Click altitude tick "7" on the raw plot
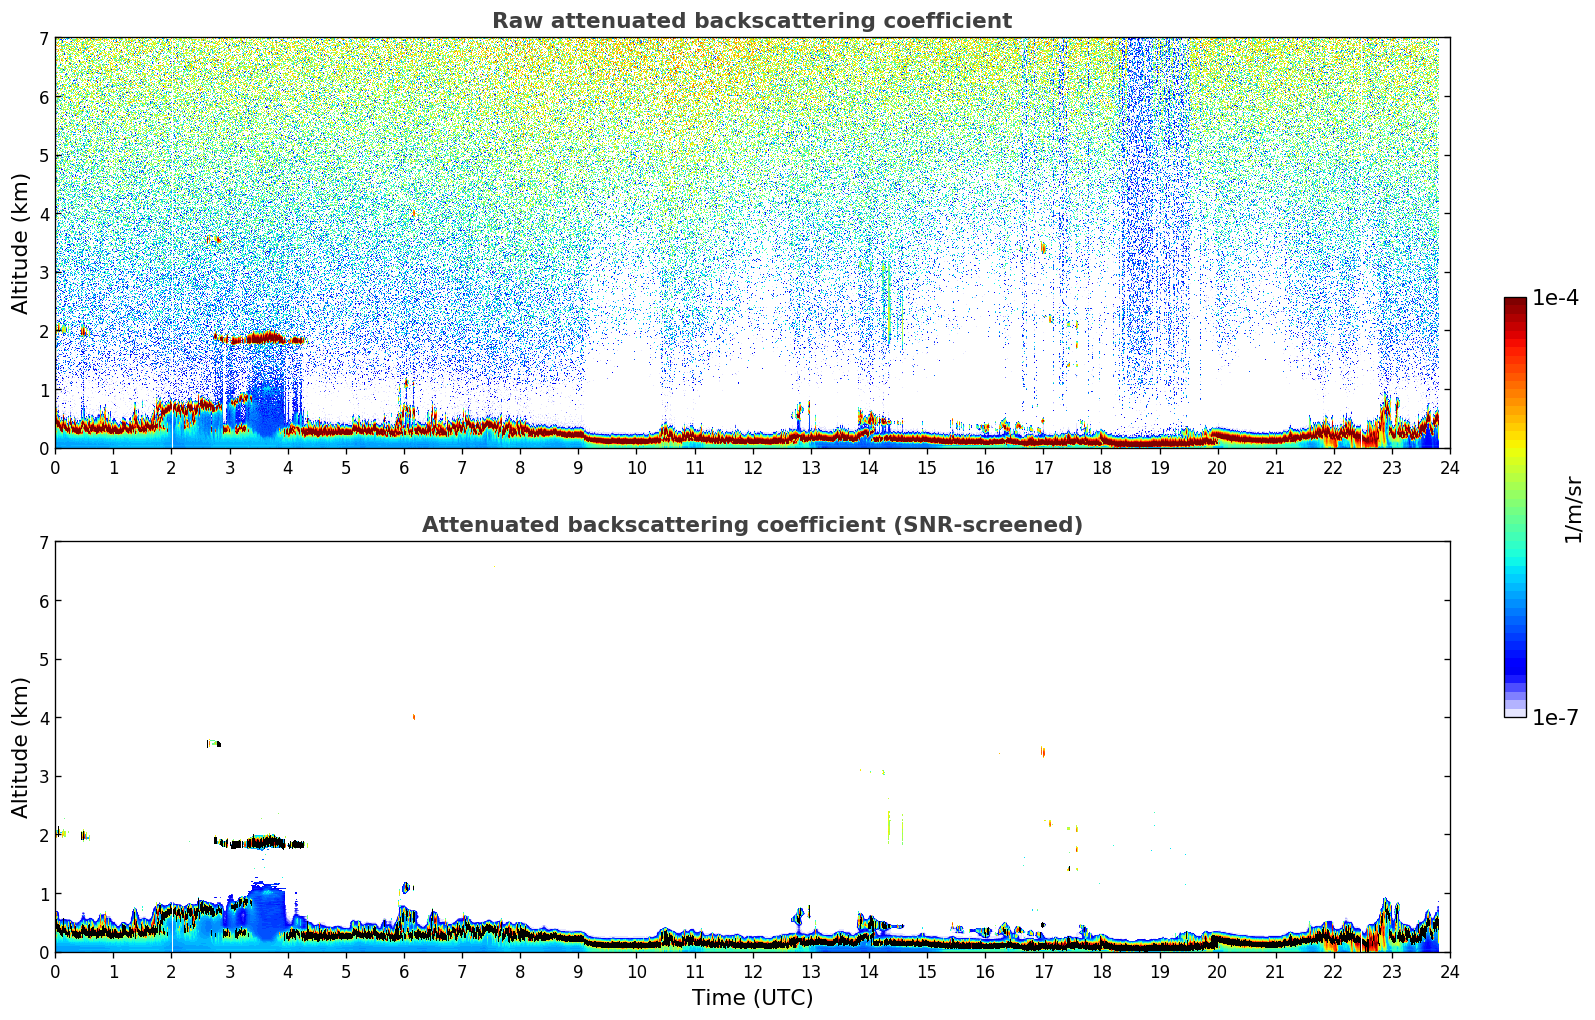The image size is (1595, 1020). tap(44, 38)
